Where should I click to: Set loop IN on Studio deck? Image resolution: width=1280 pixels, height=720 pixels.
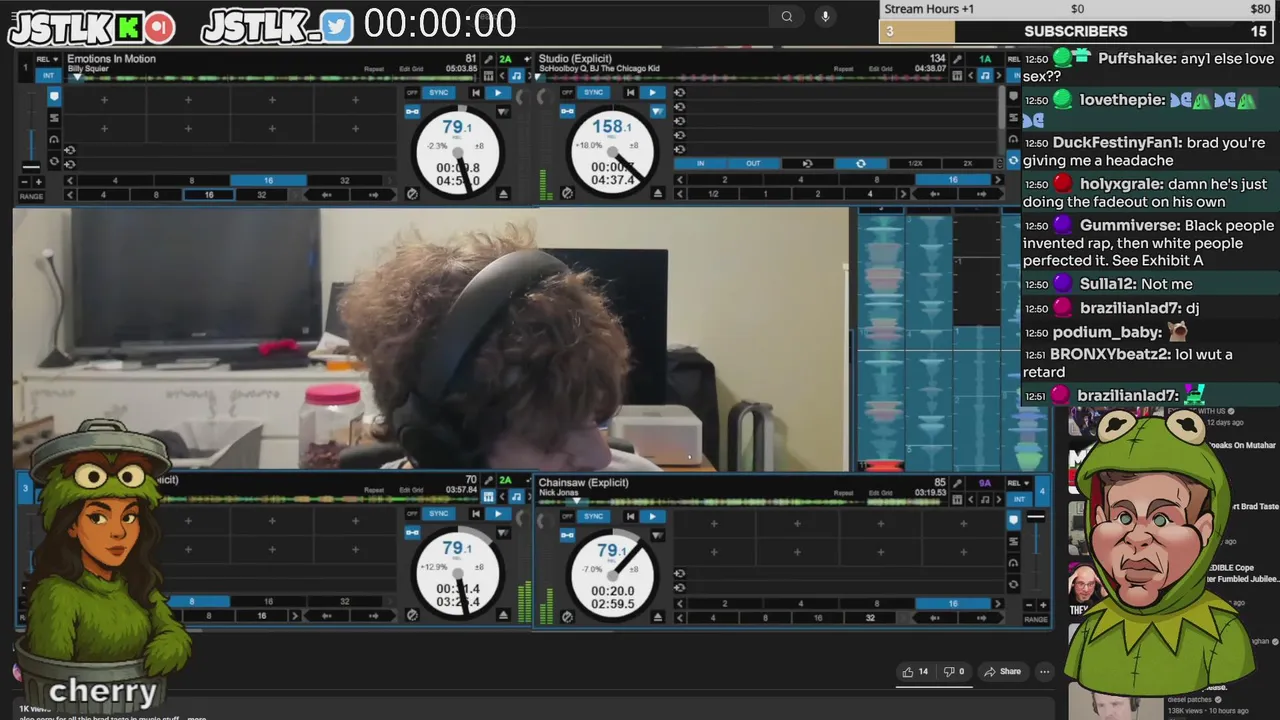(700, 163)
